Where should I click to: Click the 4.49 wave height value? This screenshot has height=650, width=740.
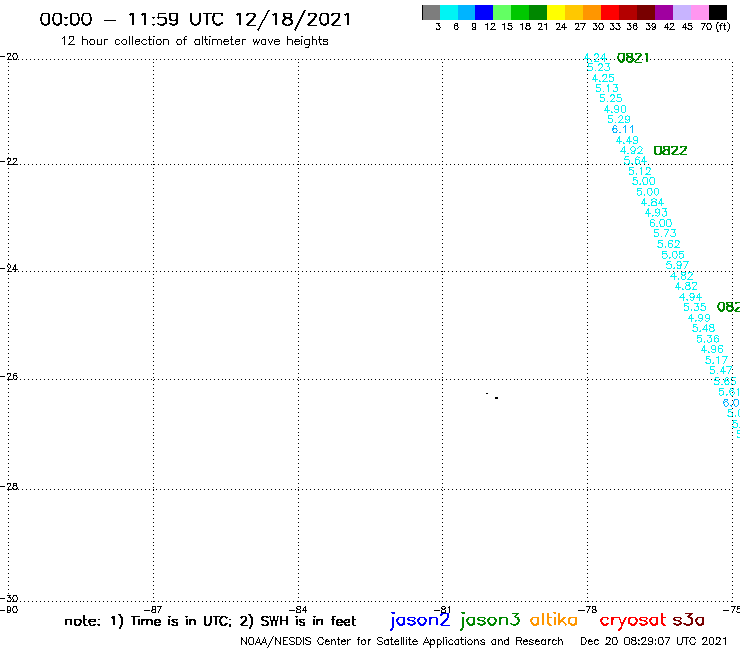(x=627, y=140)
